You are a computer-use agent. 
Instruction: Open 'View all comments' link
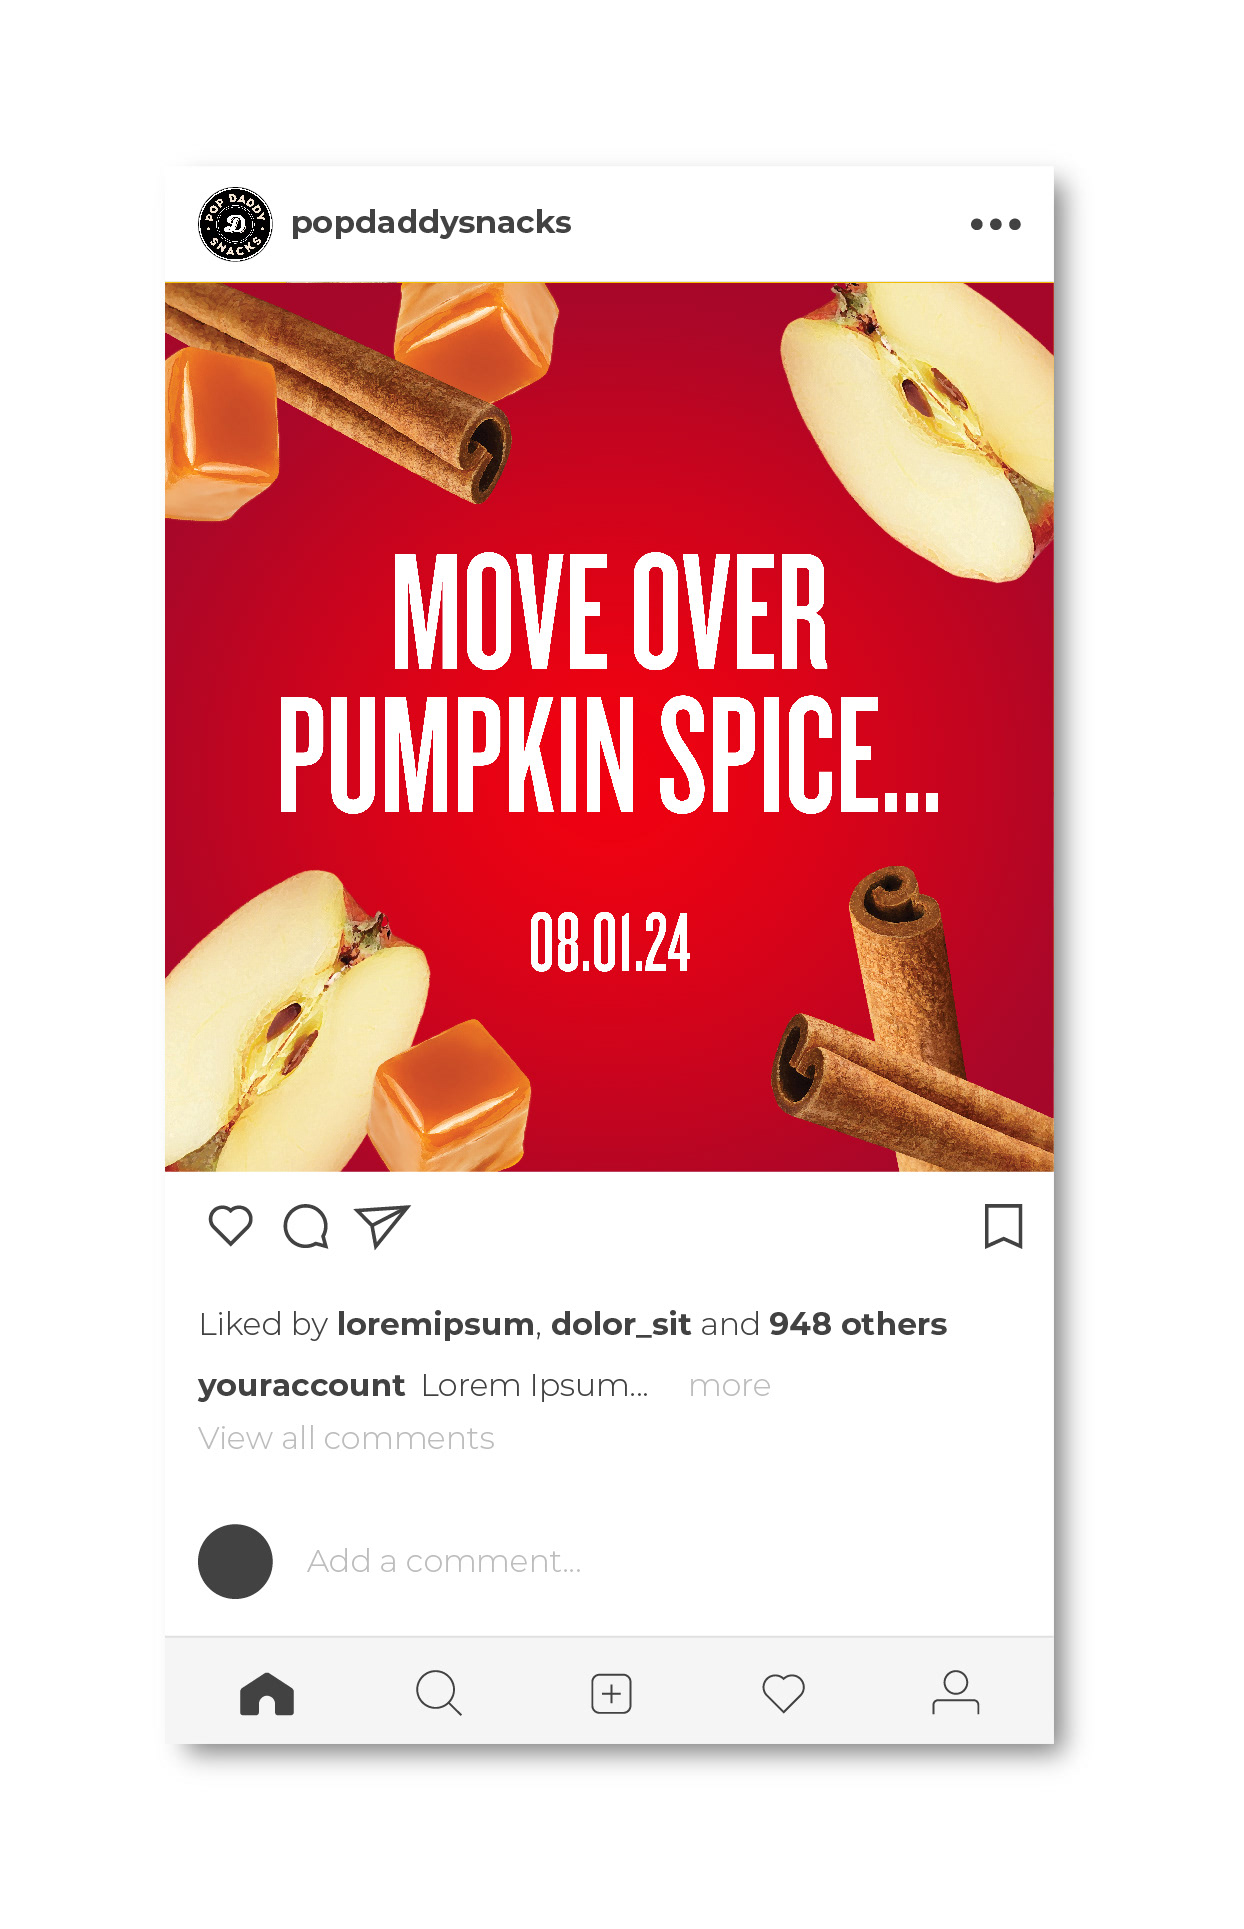[346, 1438]
